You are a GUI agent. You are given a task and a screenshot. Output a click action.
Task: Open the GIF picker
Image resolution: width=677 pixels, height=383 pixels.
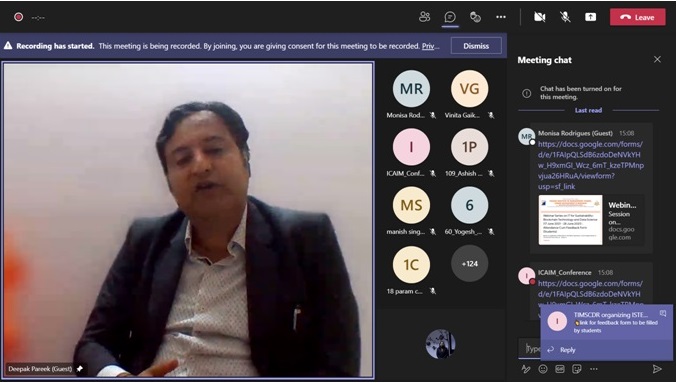[560, 369]
